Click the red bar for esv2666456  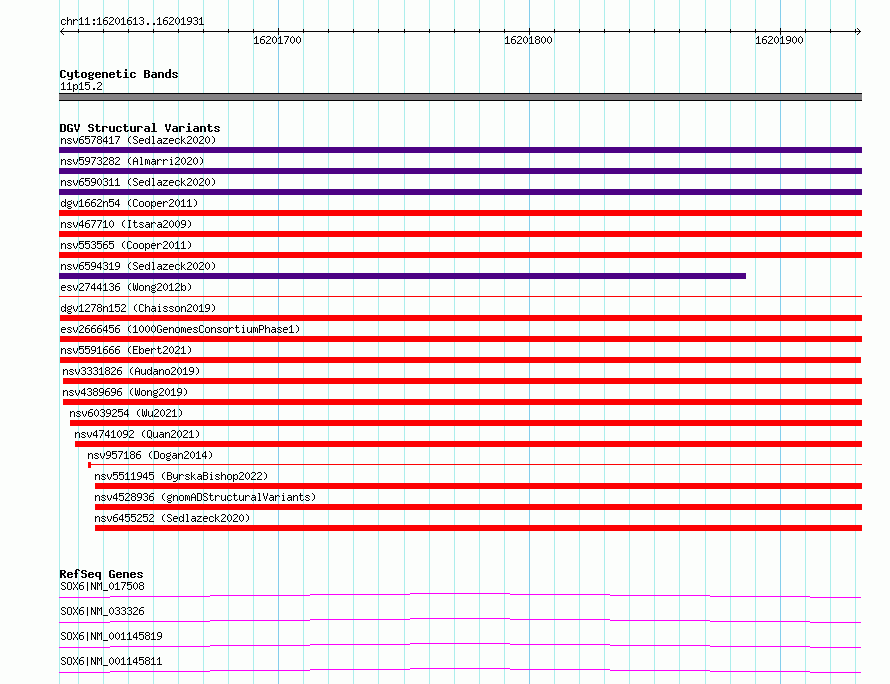[460, 339]
